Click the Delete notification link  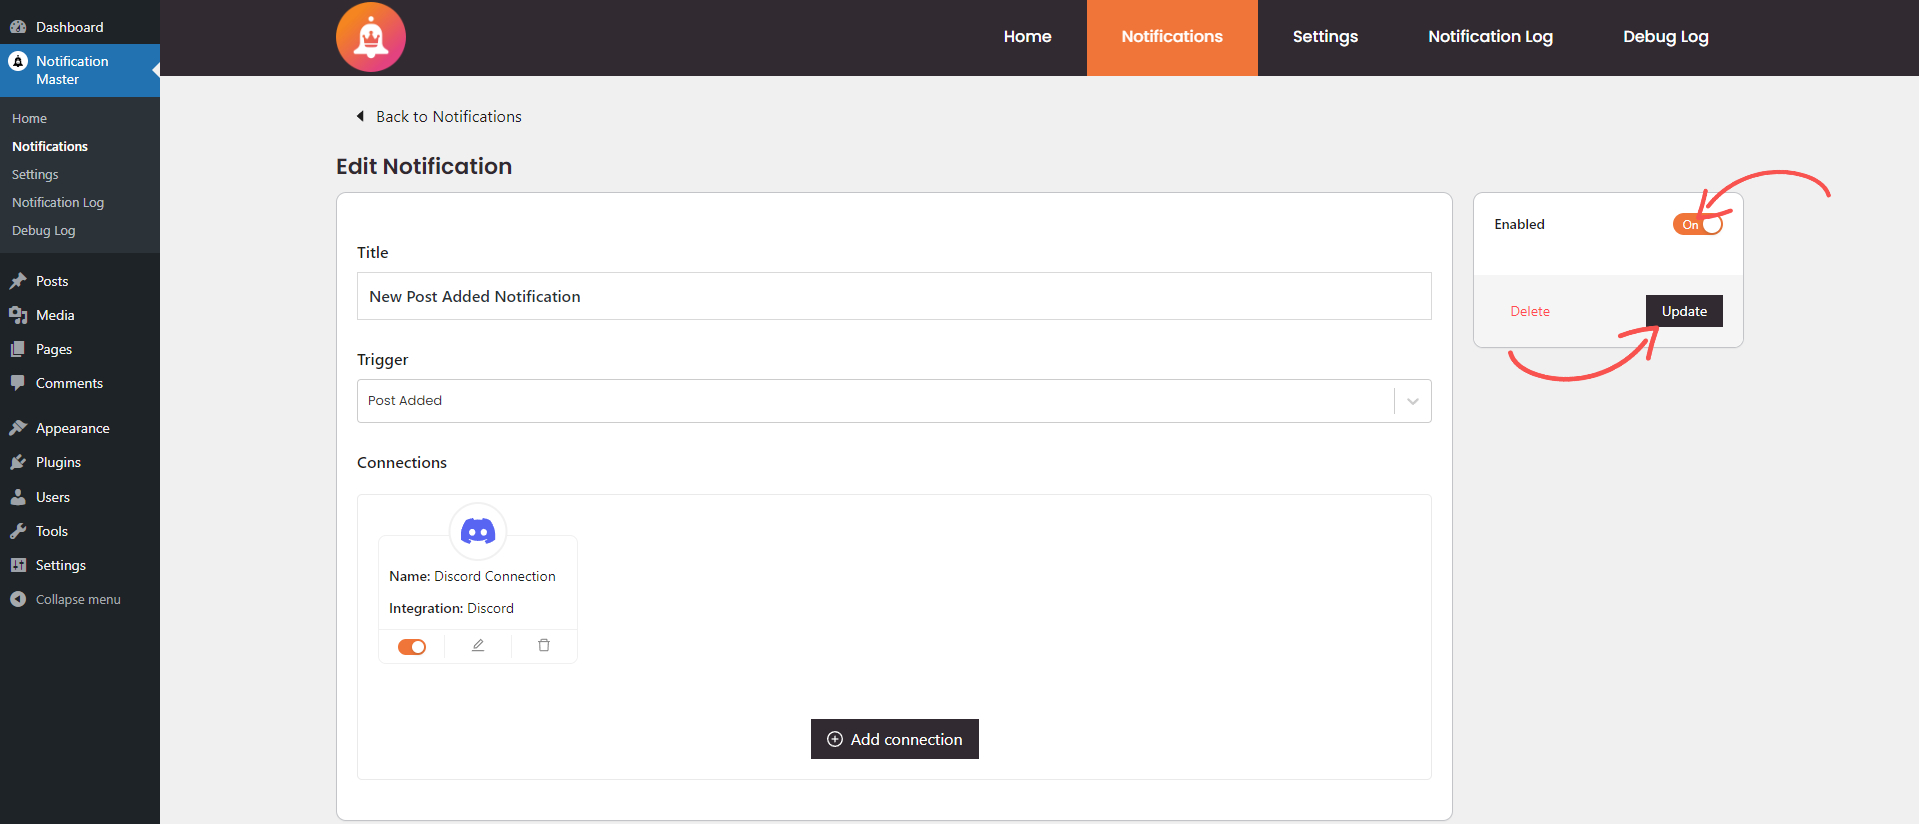pos(1530,311)
